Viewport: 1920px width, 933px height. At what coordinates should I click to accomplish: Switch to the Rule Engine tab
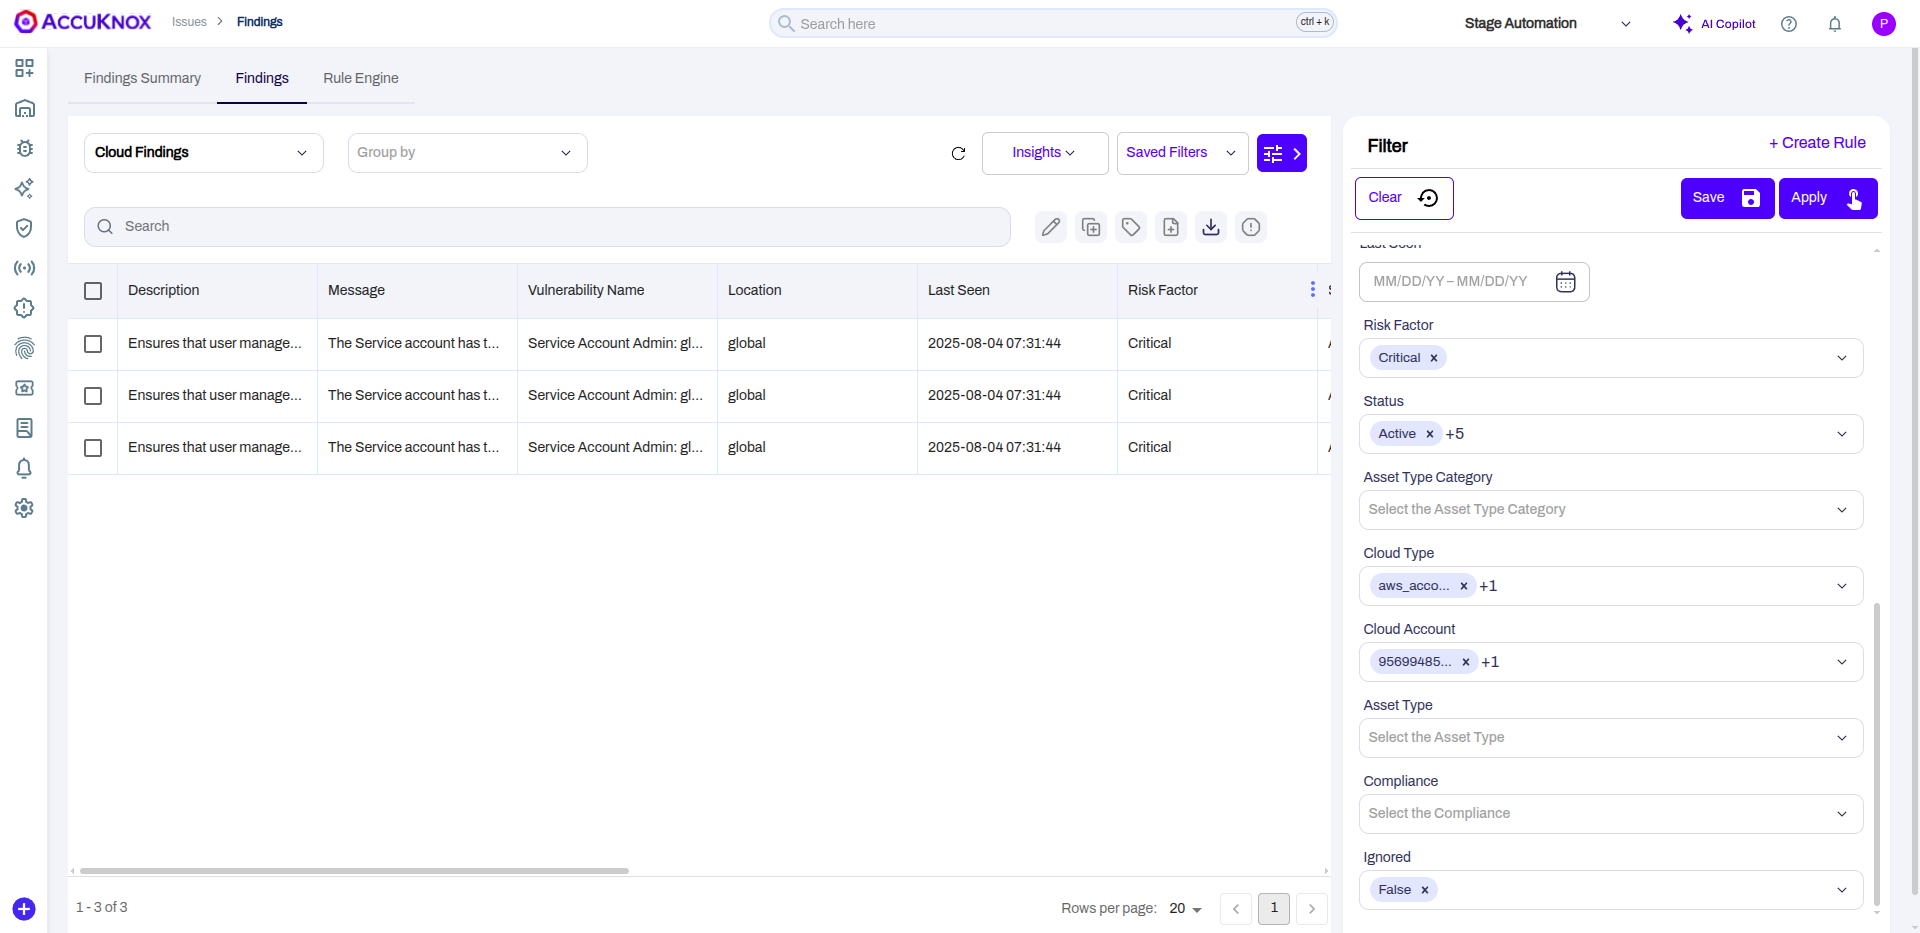360,78
